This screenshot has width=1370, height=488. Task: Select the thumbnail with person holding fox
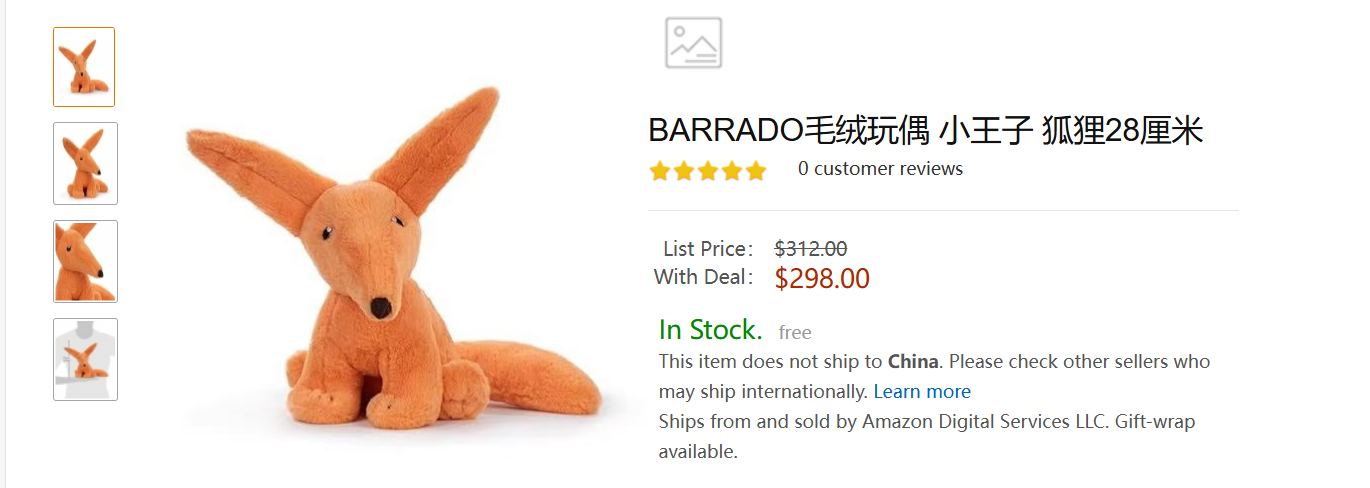tap(85, 360)
